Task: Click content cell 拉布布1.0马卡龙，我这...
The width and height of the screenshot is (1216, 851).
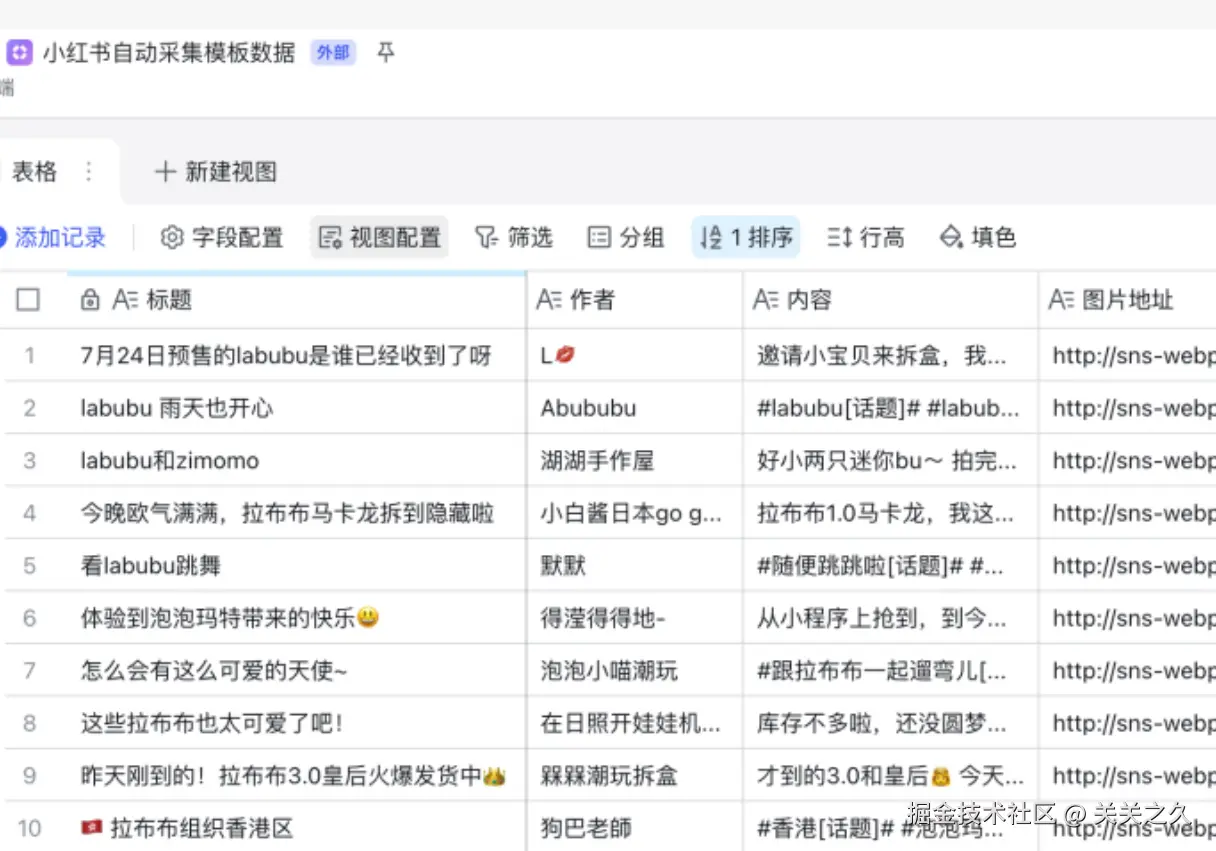Action: pos(891,513)
